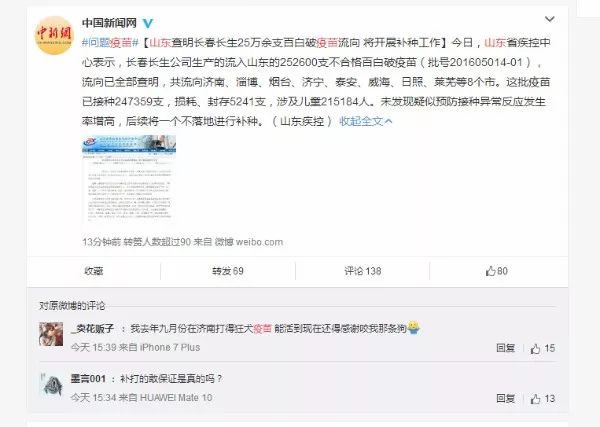The width and height of the screenshot is (600, 427).
Task: Open the attached document screenshot thumbnail
Action: 129,179
